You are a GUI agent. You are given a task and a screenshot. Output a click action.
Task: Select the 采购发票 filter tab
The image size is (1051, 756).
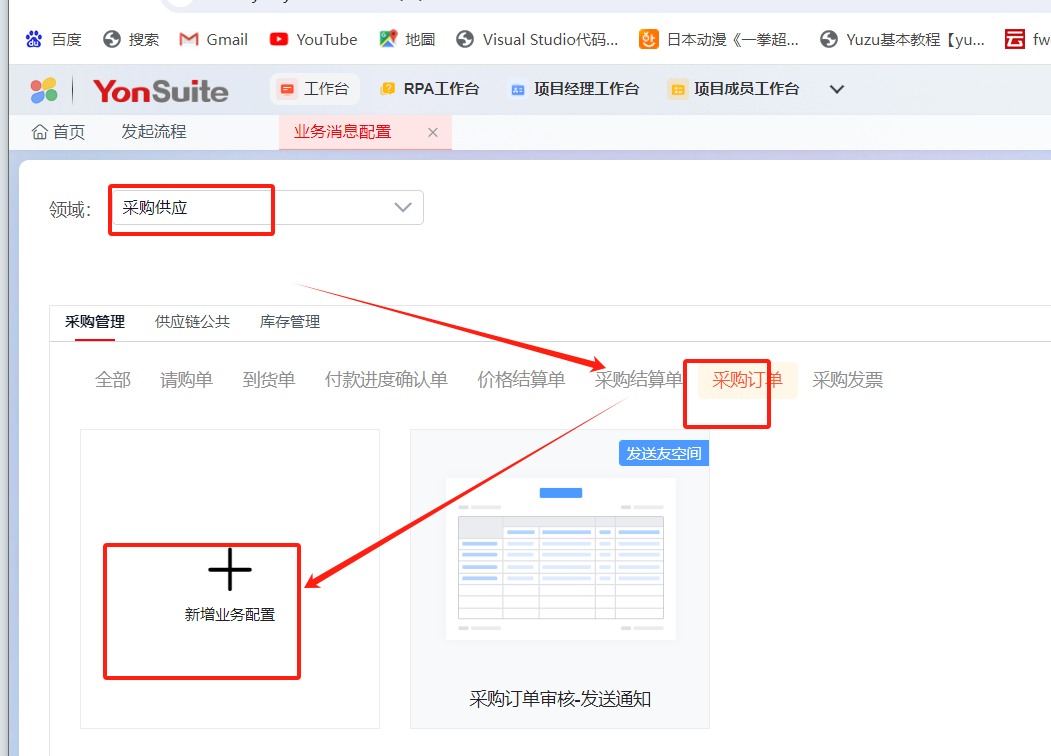tap(847, 379)
